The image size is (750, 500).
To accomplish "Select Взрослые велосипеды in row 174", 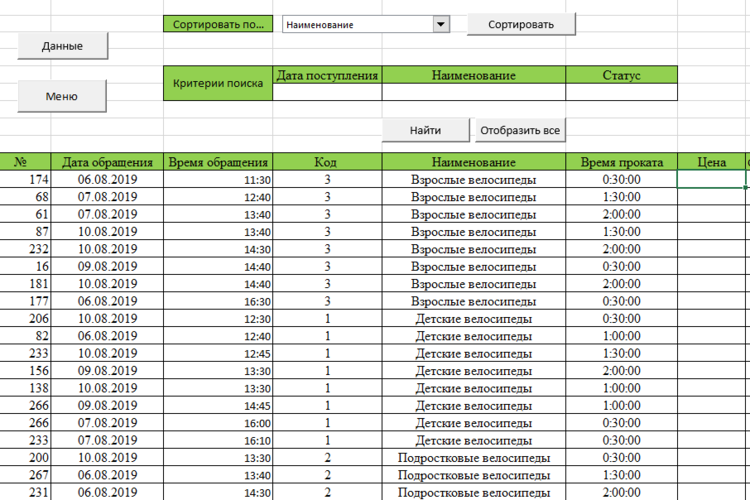I will tap(474, 179).
